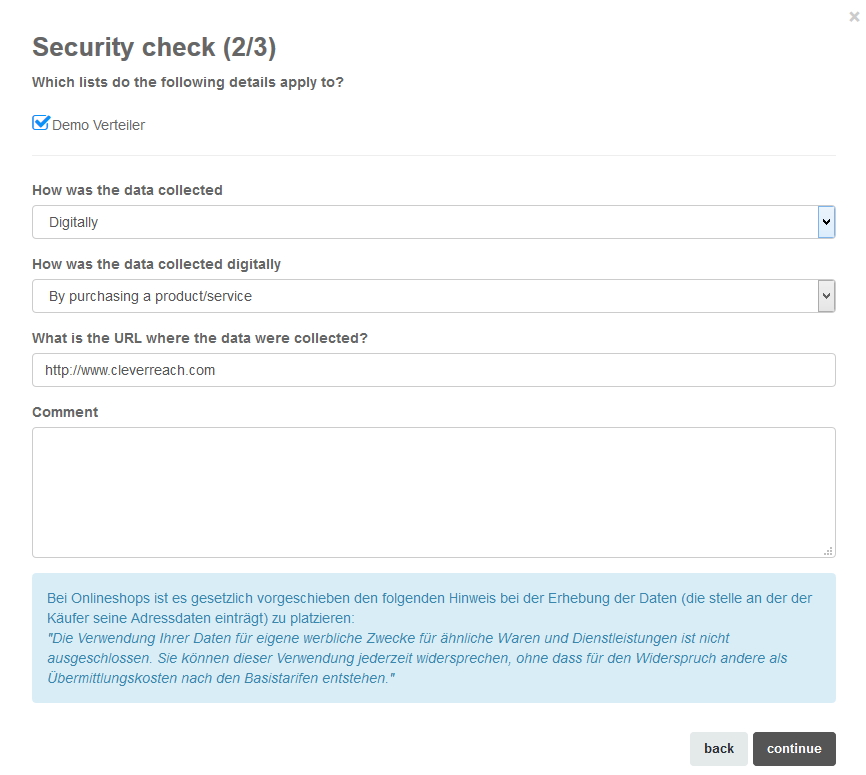Click the Comment field label
This screenshot has height=775, width=866.
pyautogui.click(x=65, y=412)
